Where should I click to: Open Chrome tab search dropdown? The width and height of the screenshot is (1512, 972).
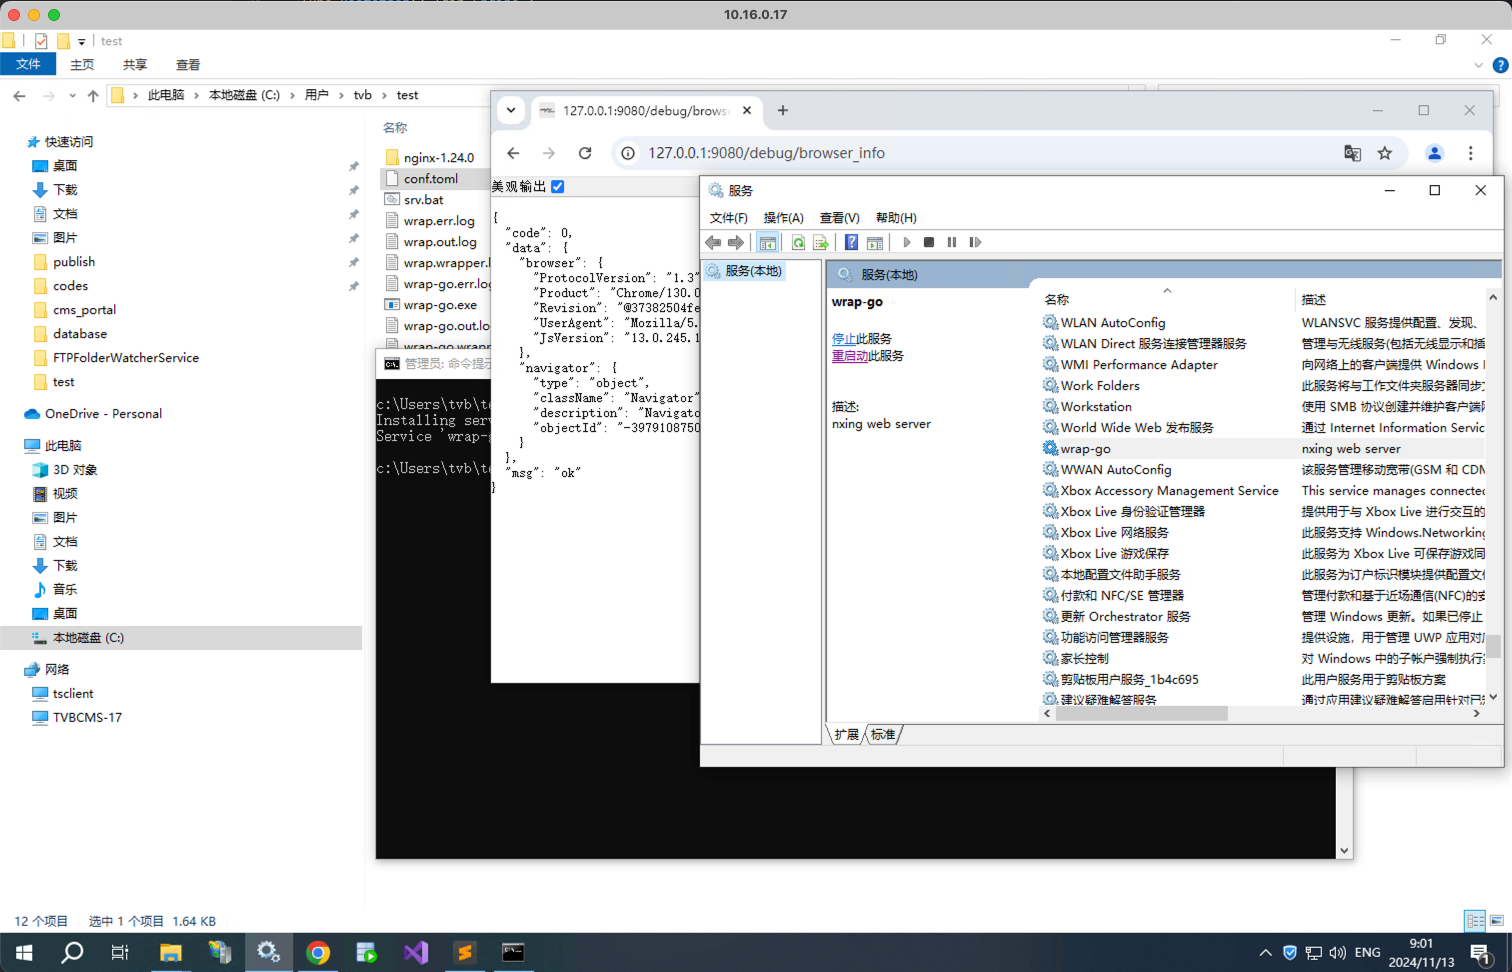(x=511, y=110)
